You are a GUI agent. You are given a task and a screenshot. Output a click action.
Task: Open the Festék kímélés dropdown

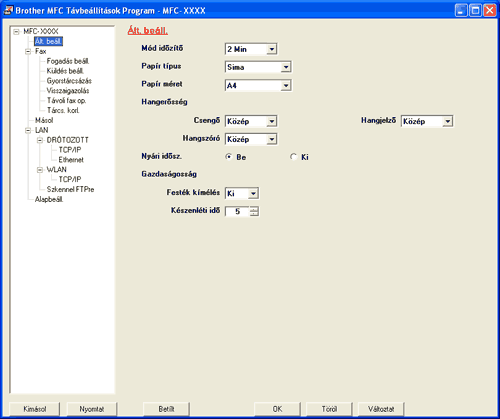253,193
